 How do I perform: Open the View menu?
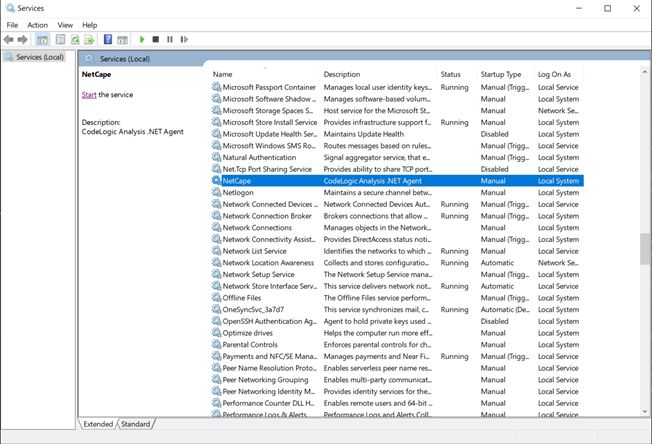65,25
